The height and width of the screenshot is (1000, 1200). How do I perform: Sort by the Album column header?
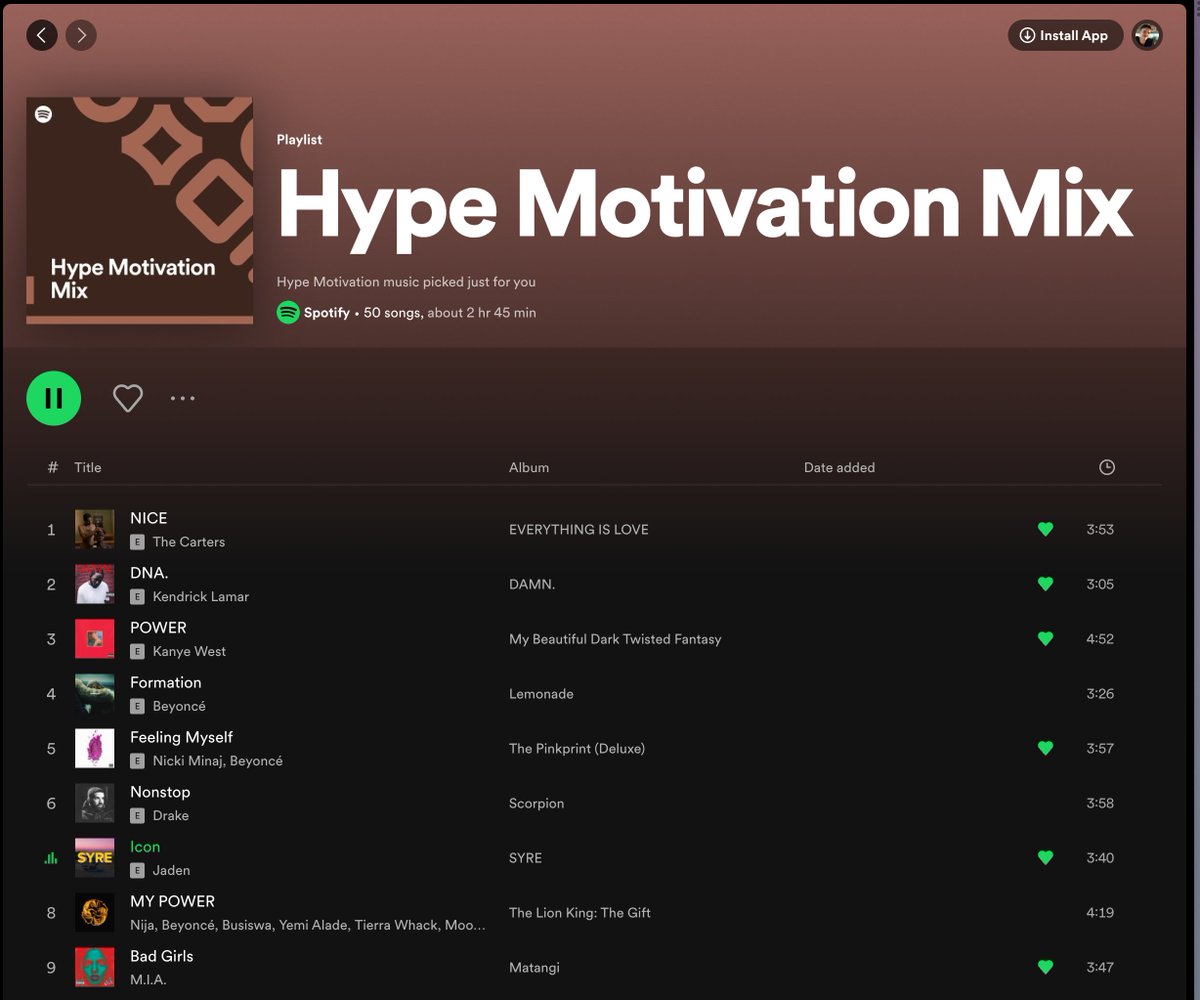[529, 467]
